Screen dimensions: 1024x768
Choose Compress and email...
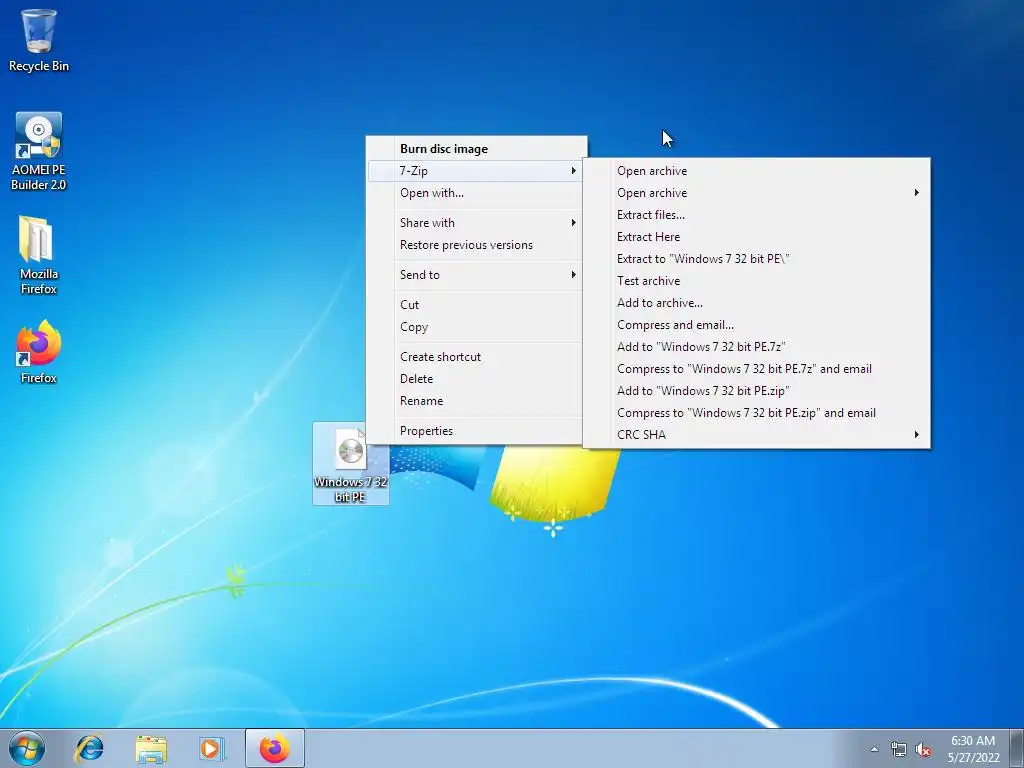coord(756,325)
